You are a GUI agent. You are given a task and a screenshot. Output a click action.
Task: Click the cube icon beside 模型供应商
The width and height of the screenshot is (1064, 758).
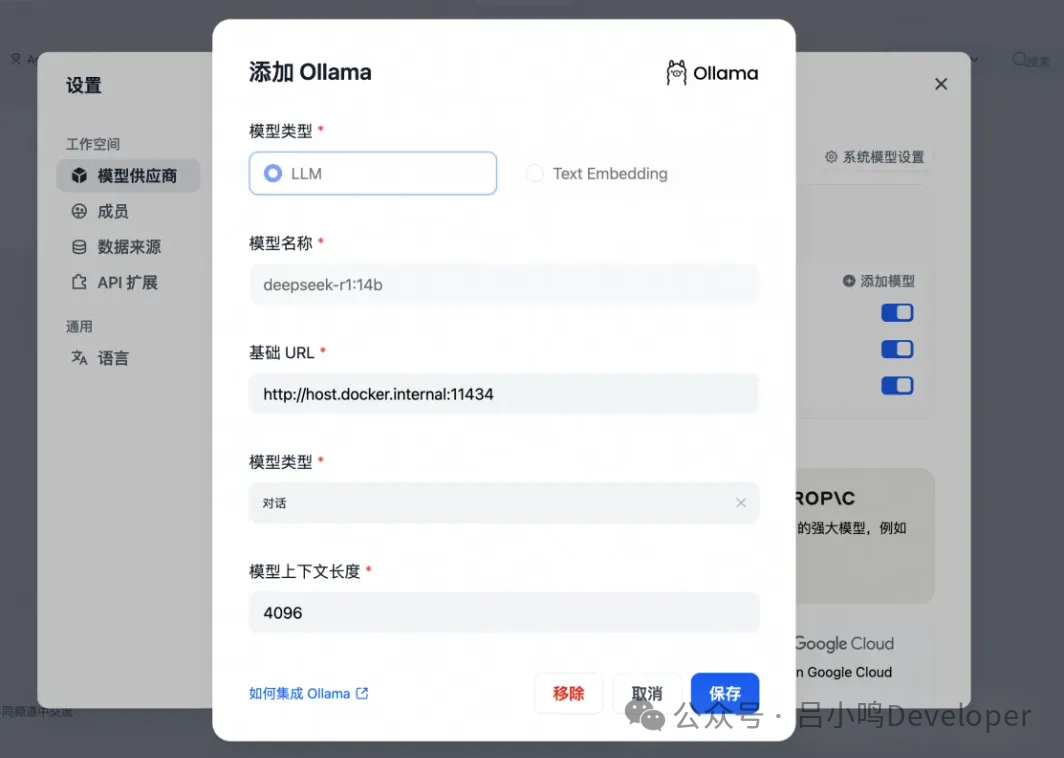click(79, 176)
